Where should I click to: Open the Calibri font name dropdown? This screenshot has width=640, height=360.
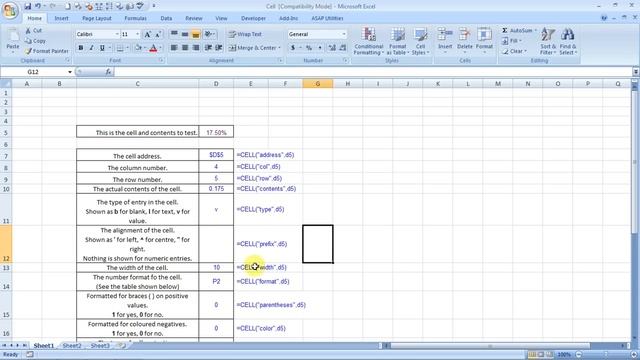[117, 34]
